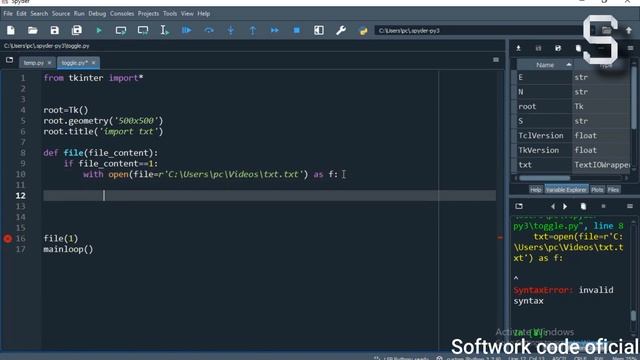
Task: Switch to the Plots tab
Action: click(597, 189)
